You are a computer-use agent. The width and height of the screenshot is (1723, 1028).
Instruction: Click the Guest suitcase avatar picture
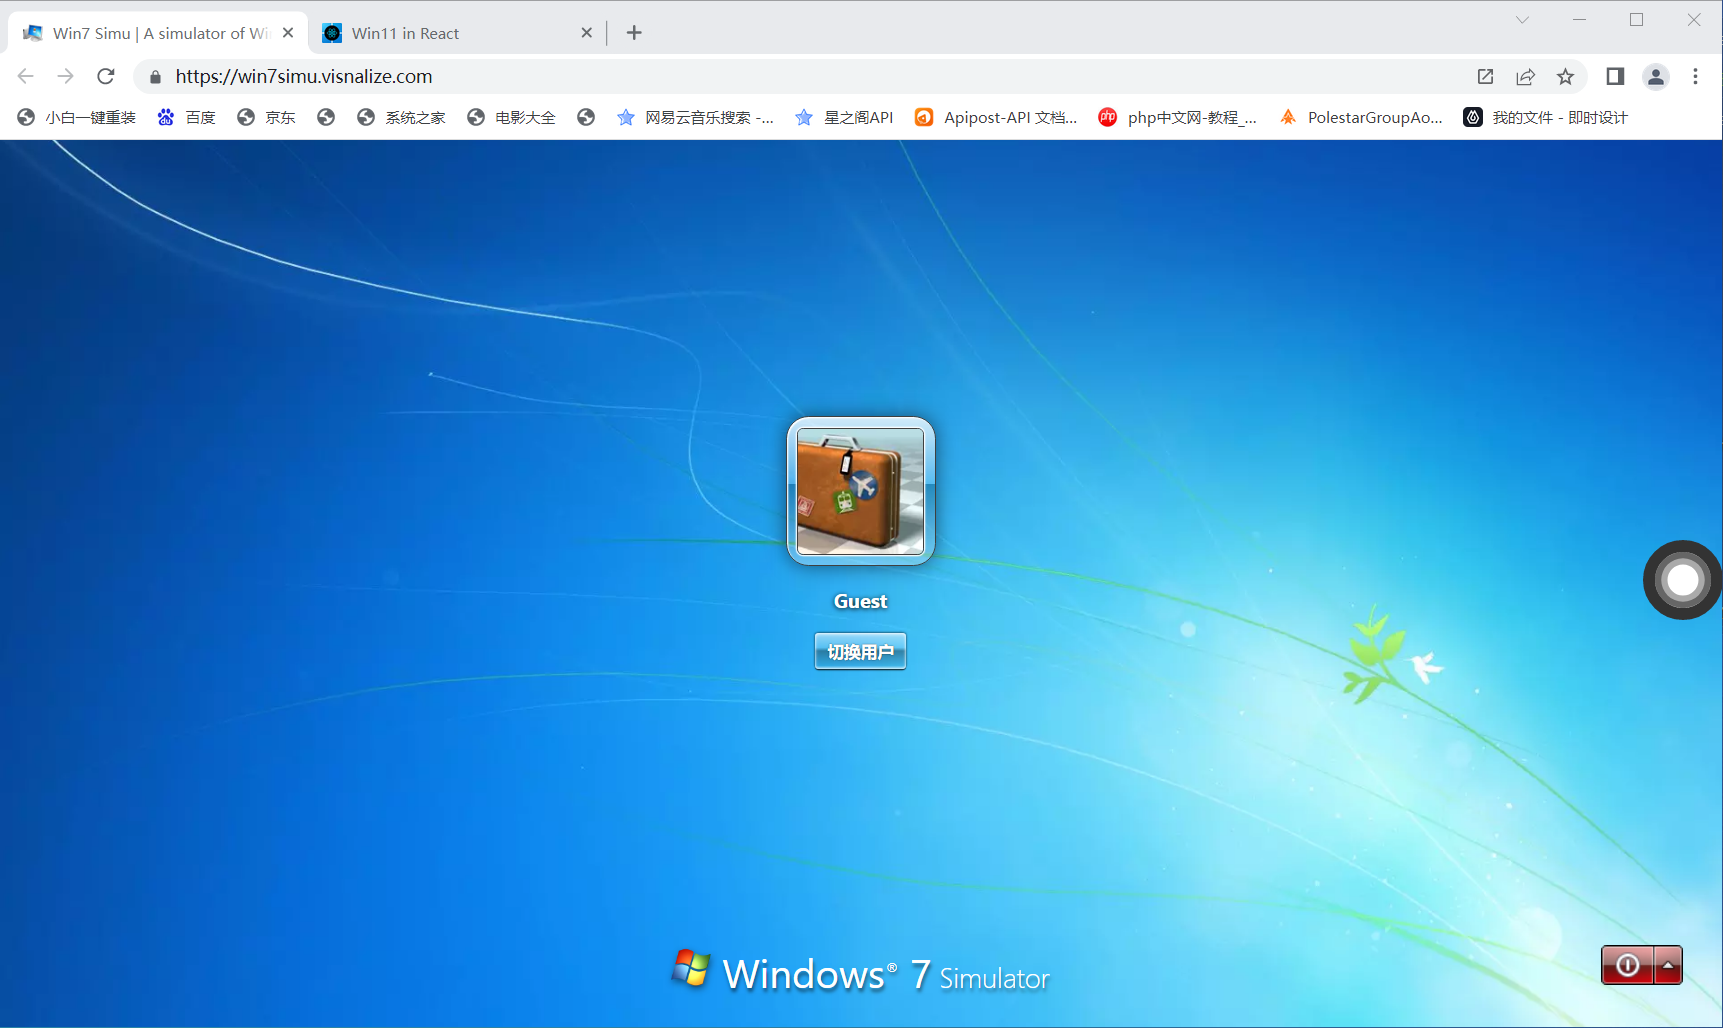click(x=860, y=491)
